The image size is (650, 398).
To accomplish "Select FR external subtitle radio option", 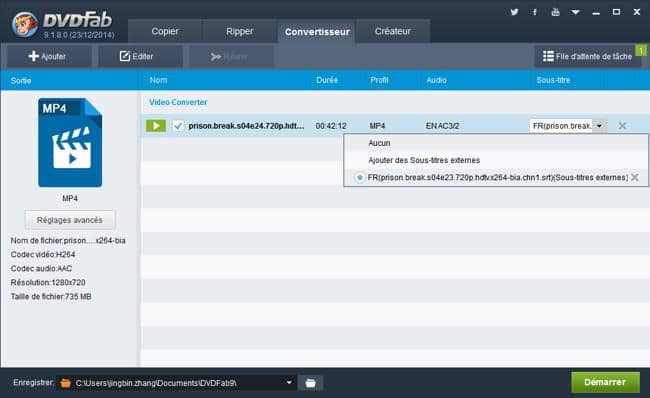I will (x=360, y=177).
